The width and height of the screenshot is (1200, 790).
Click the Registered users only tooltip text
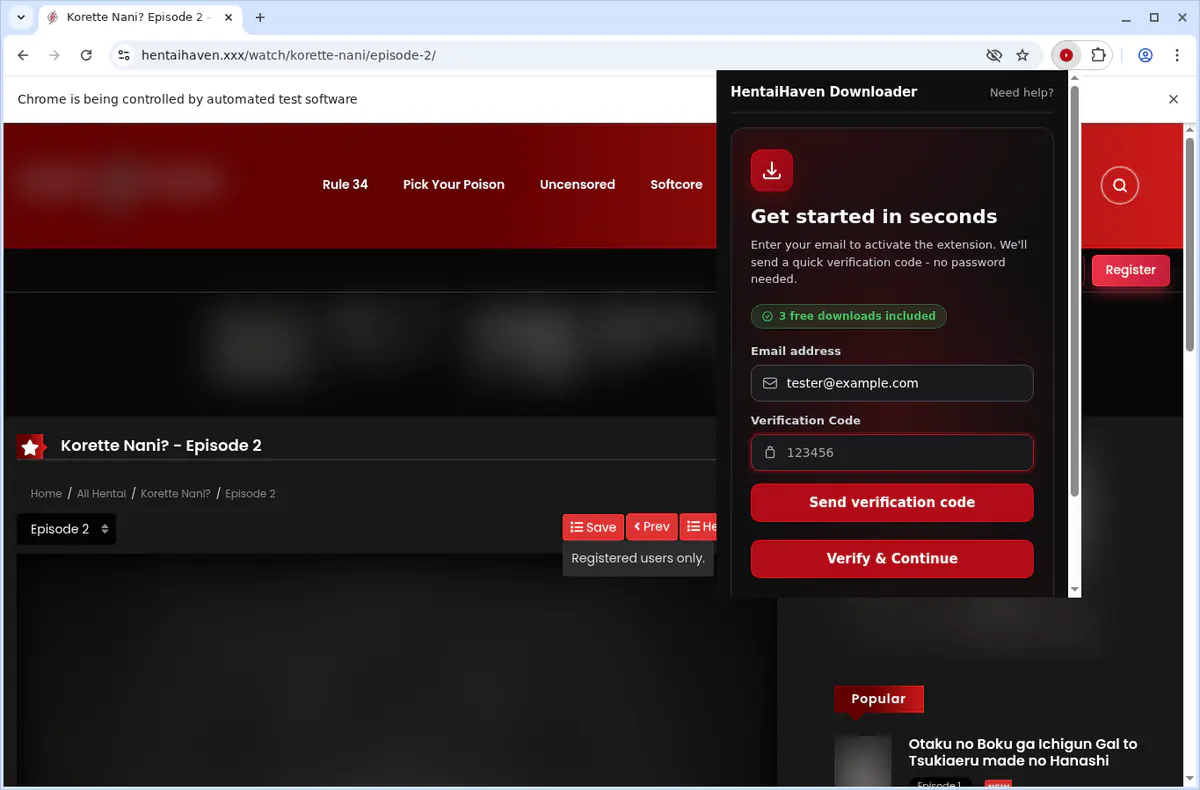[638, 558]
